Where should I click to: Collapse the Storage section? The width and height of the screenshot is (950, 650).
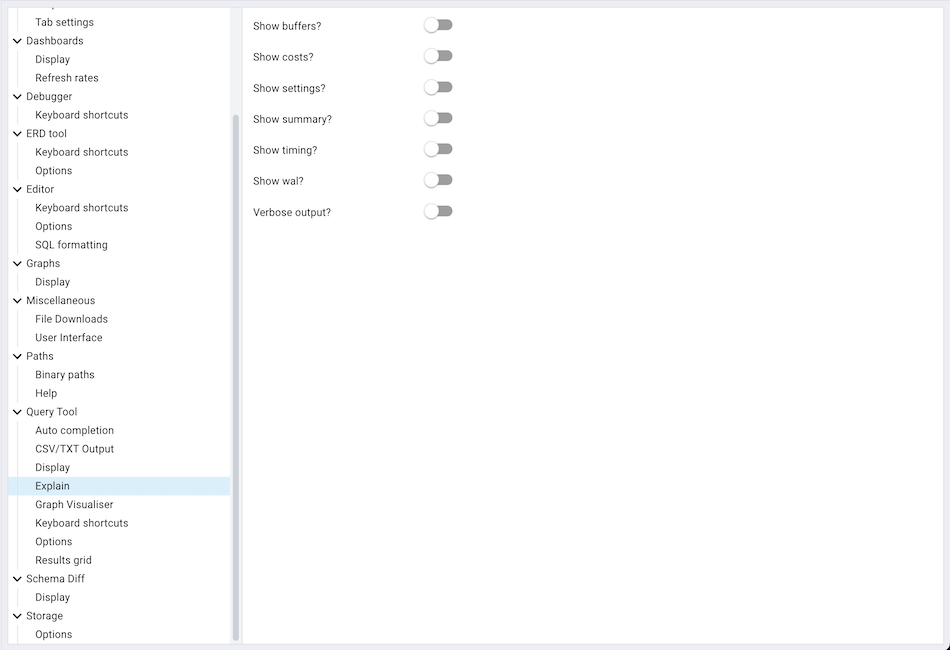click(16, 615)
